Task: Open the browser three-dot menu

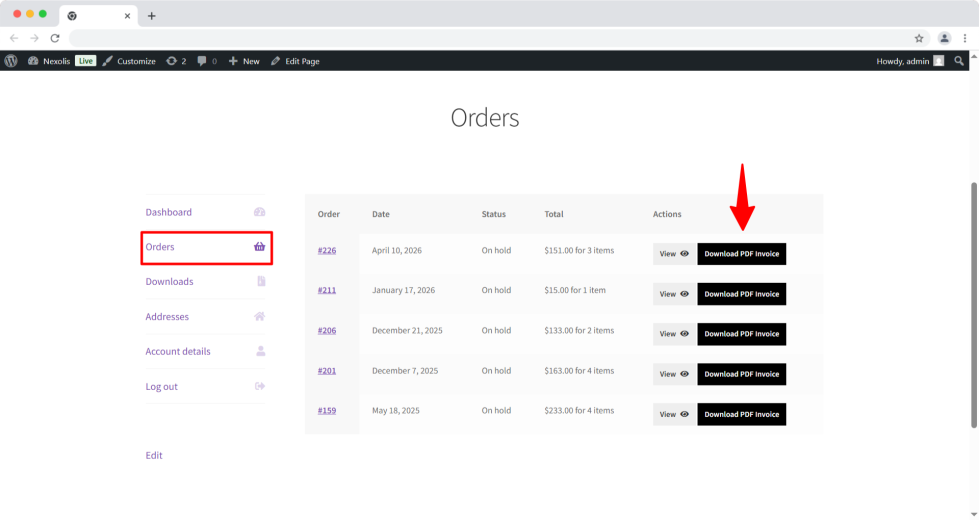Action: pyautogui.click(x=965, y=38)
